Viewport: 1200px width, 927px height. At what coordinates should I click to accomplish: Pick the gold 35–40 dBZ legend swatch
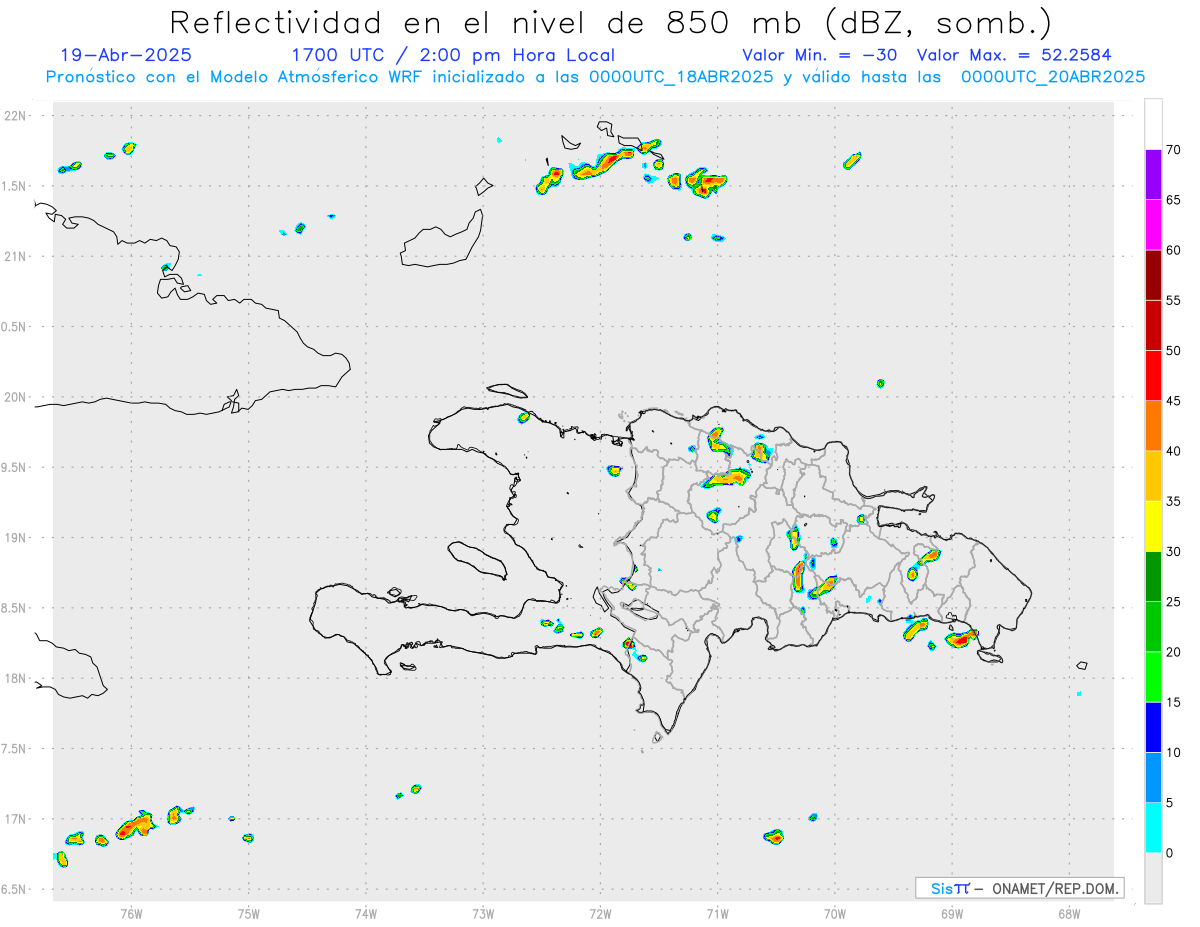point(1153,476)
